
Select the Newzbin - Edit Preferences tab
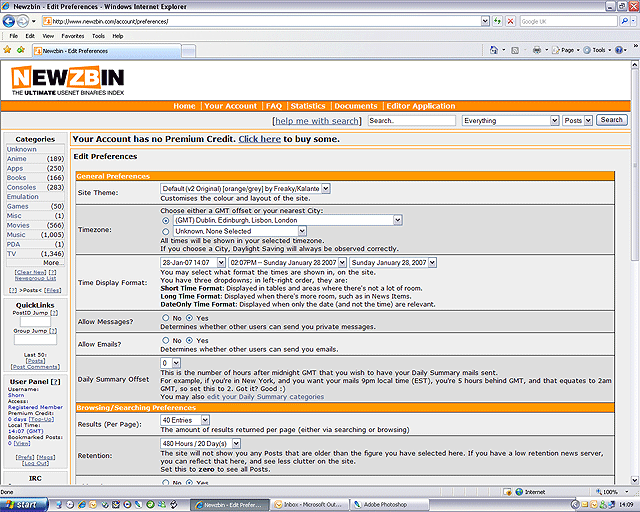click(x=106, y=51)
